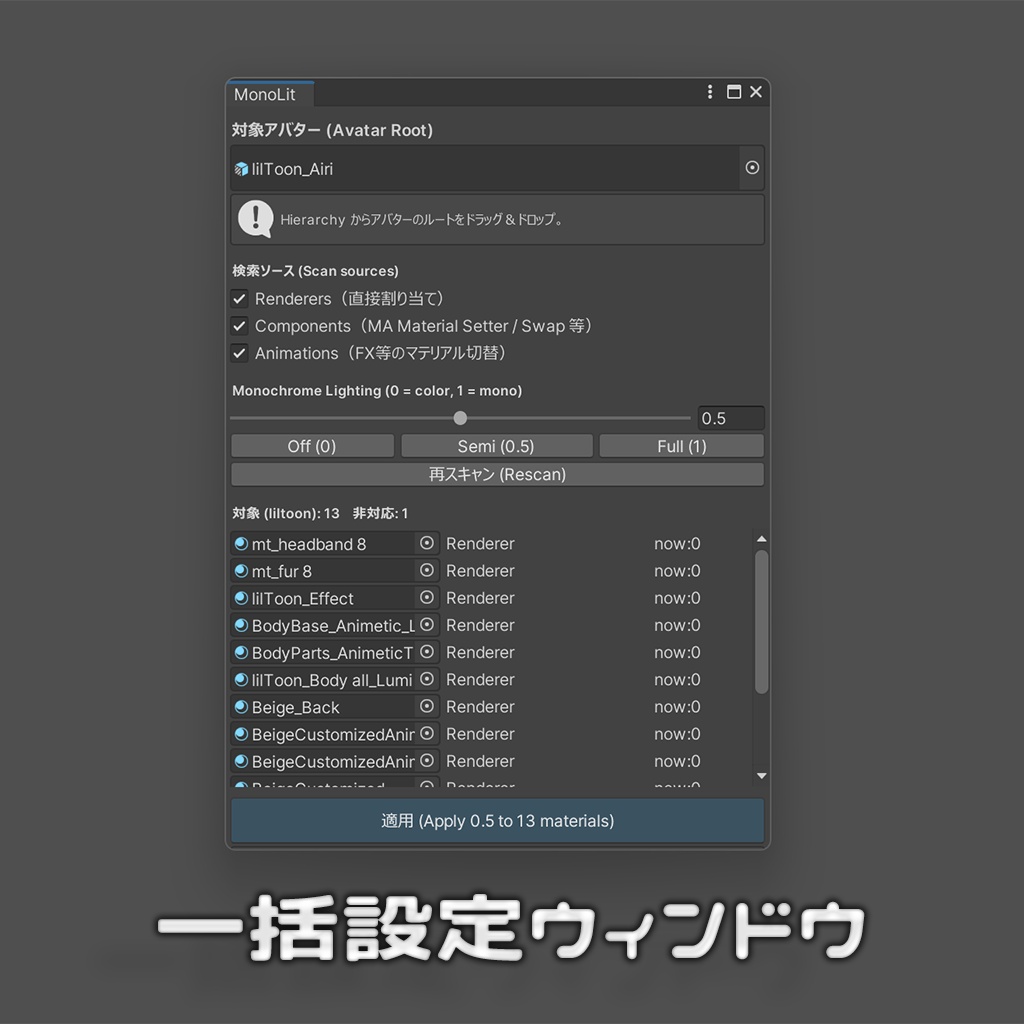Click the BodyParts_AnimeticT material sphere icon
Screen dimensions: 1024x1024
241,652
